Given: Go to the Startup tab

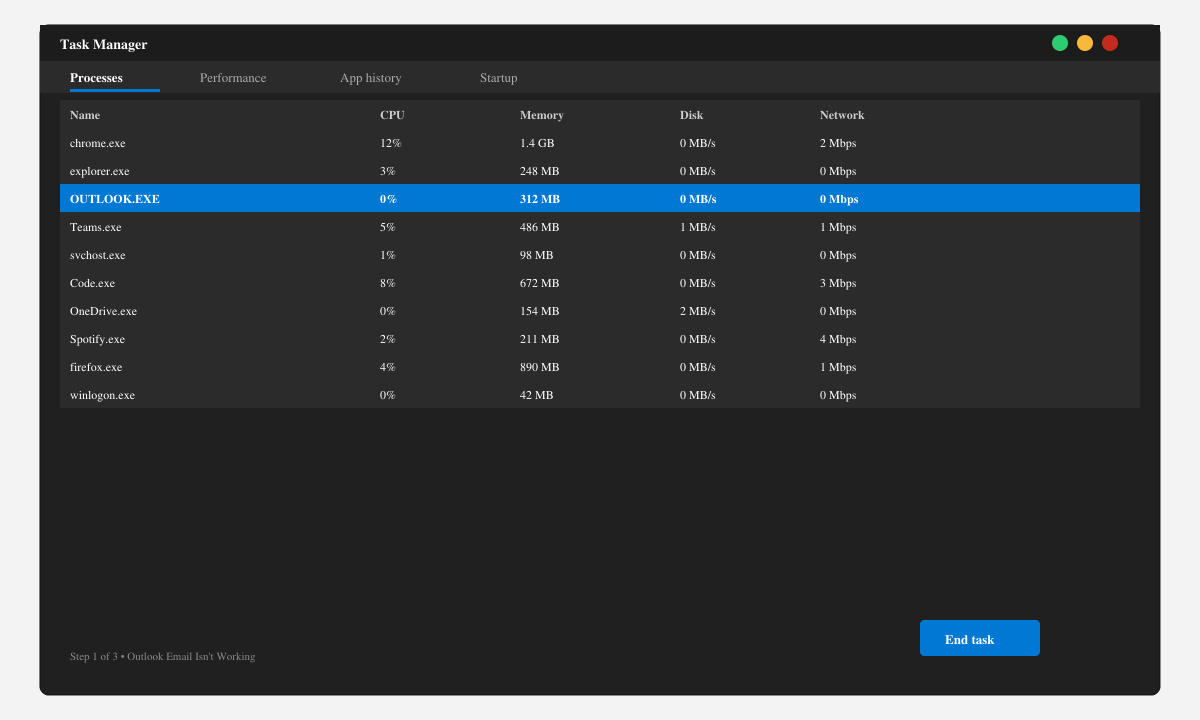Looking at the screenshot, I should click(x=498, y=78).
